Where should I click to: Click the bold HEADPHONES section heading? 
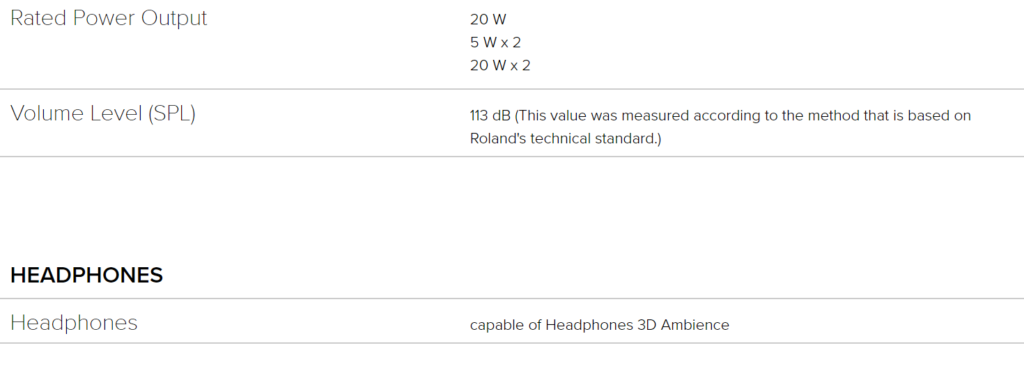(x=86, y=275)
